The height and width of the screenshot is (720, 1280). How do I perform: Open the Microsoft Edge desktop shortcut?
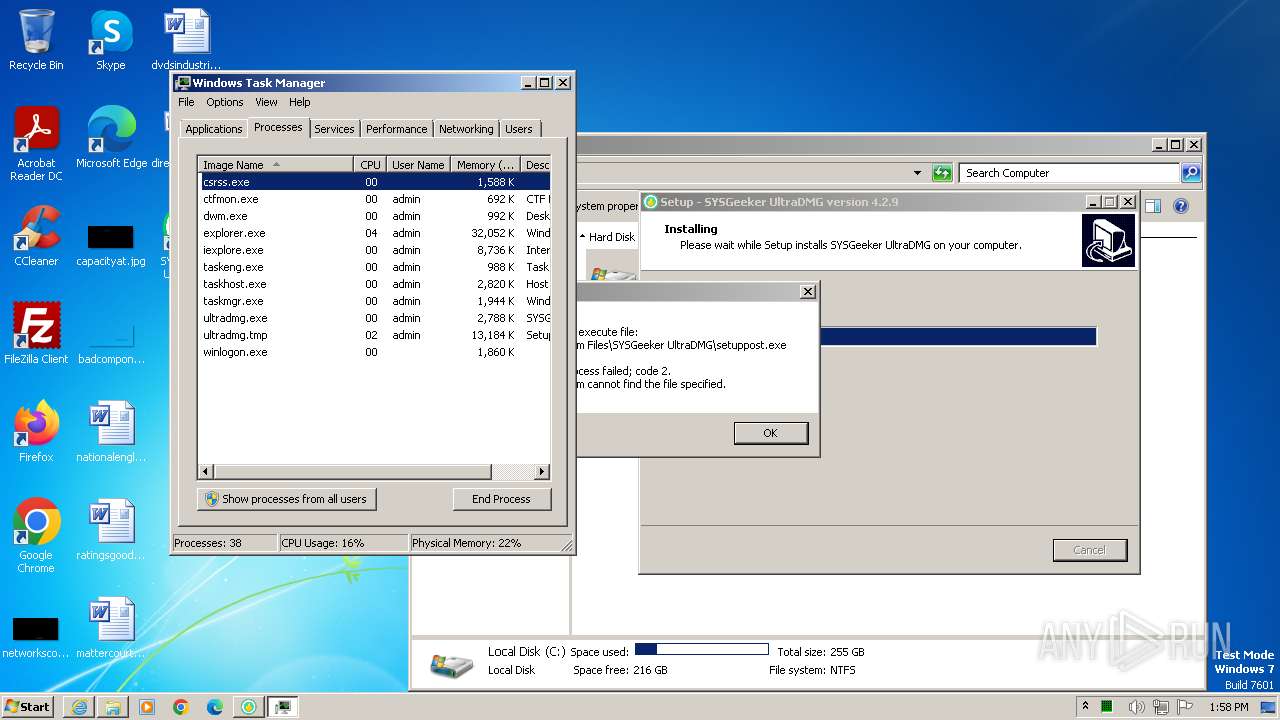pyautogui.click(x=111, y=138)
